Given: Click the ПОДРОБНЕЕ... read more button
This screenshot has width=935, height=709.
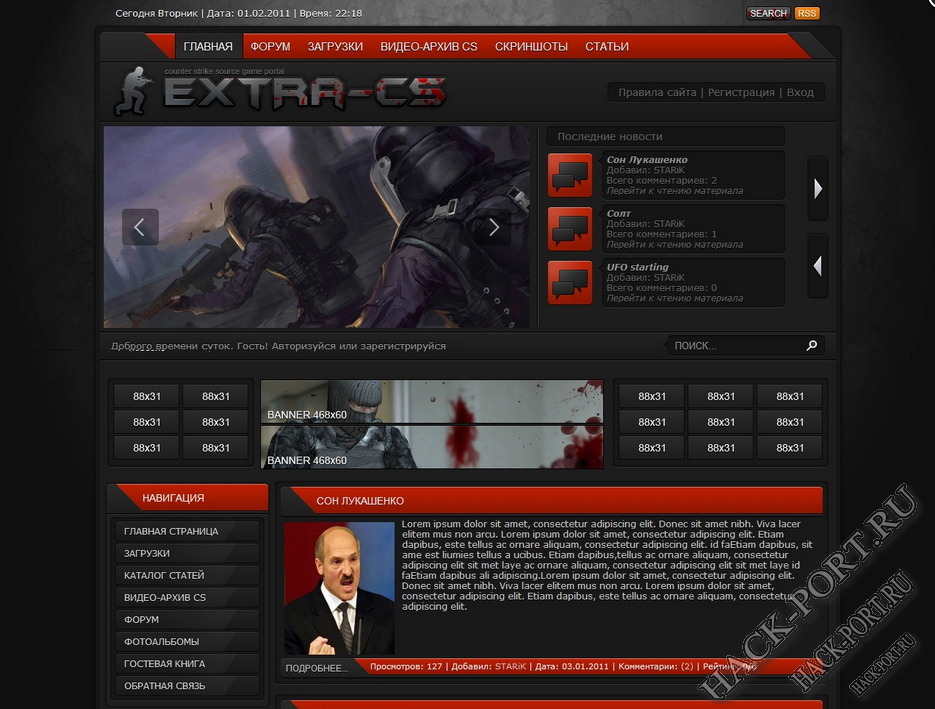Looking at the screenshot, I should (317, 668).
